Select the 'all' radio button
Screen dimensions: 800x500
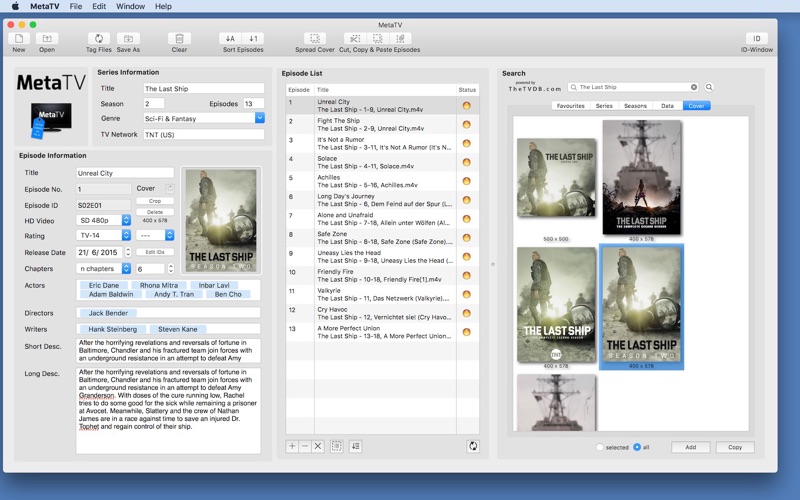pyautogui.click(x=637, y=447)
